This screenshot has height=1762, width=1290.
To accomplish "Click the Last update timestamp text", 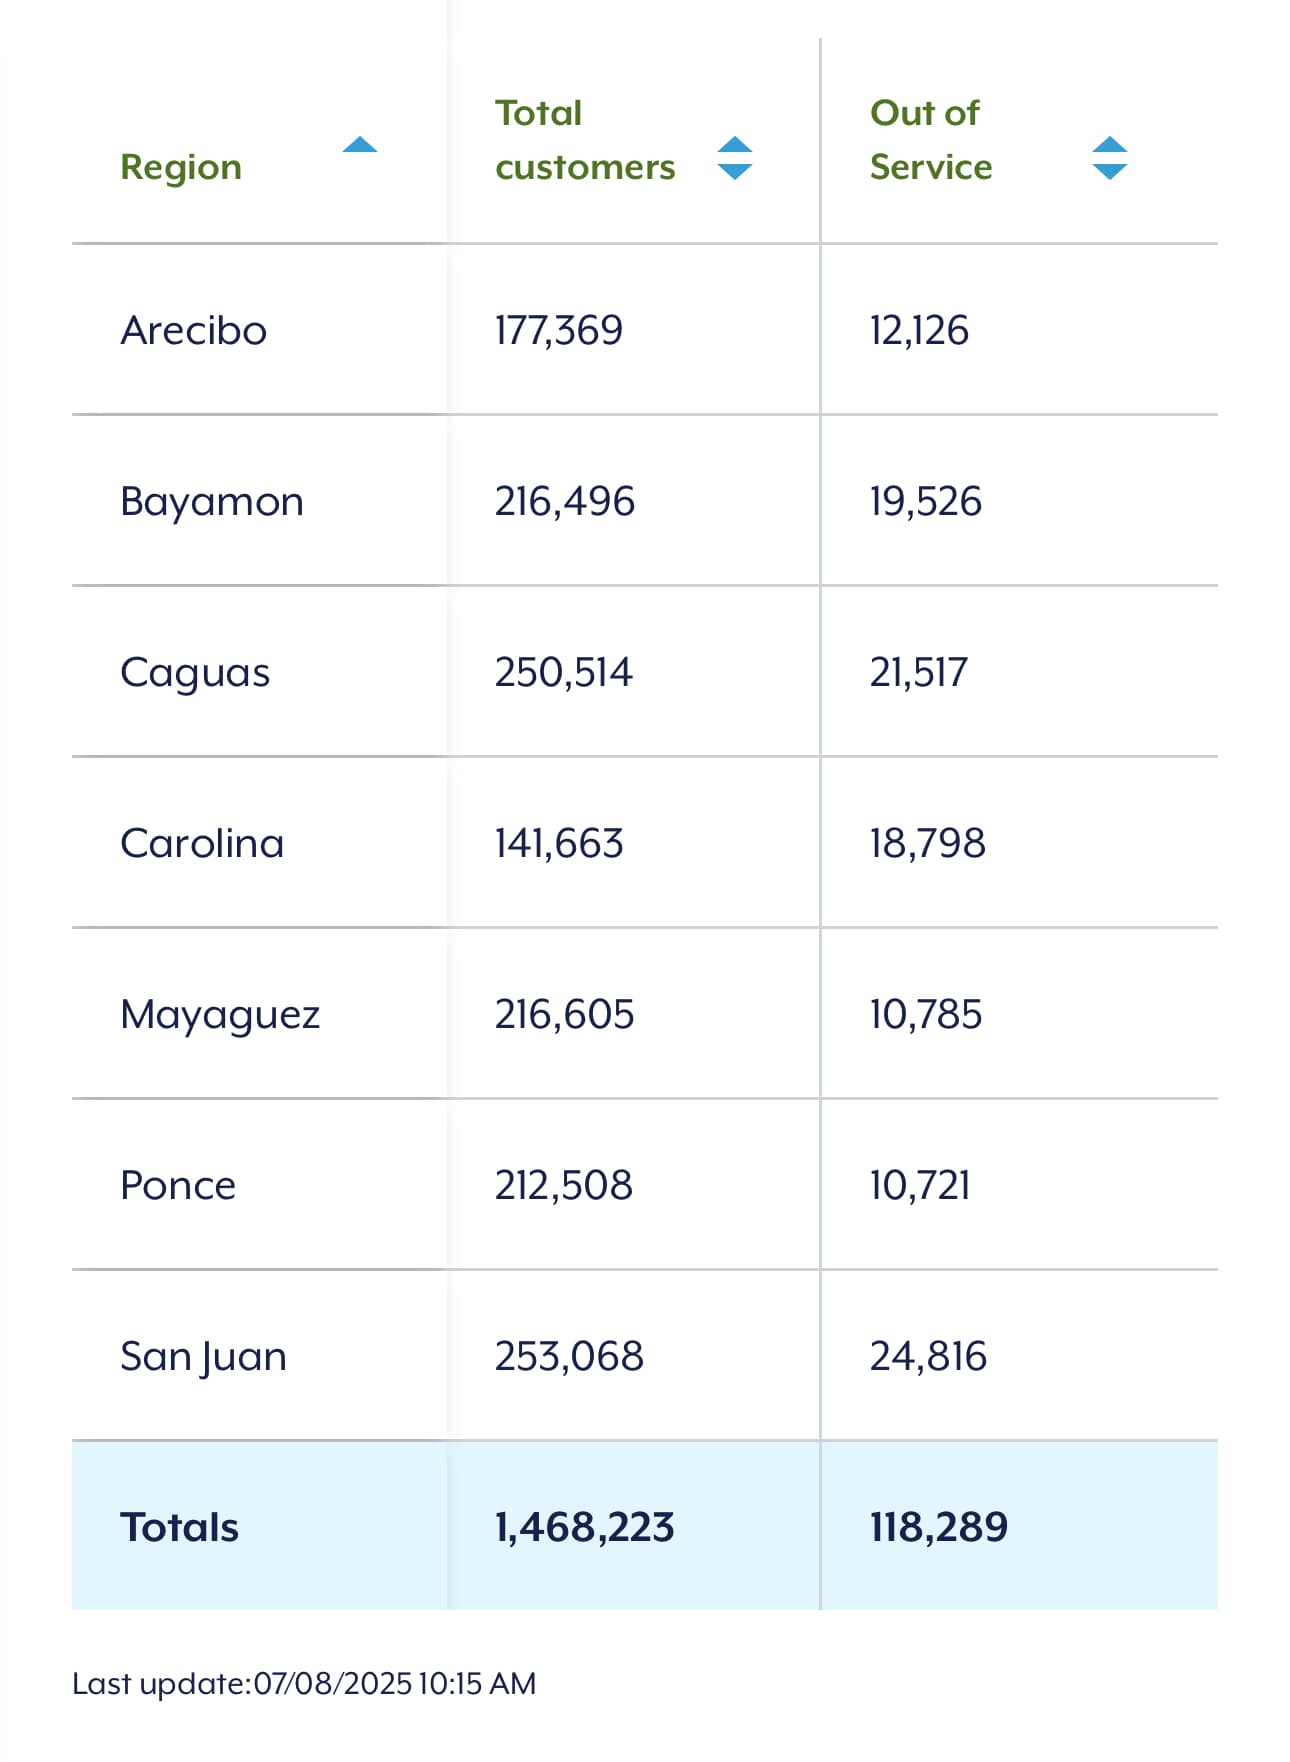I will click(x=304, y=1683).
